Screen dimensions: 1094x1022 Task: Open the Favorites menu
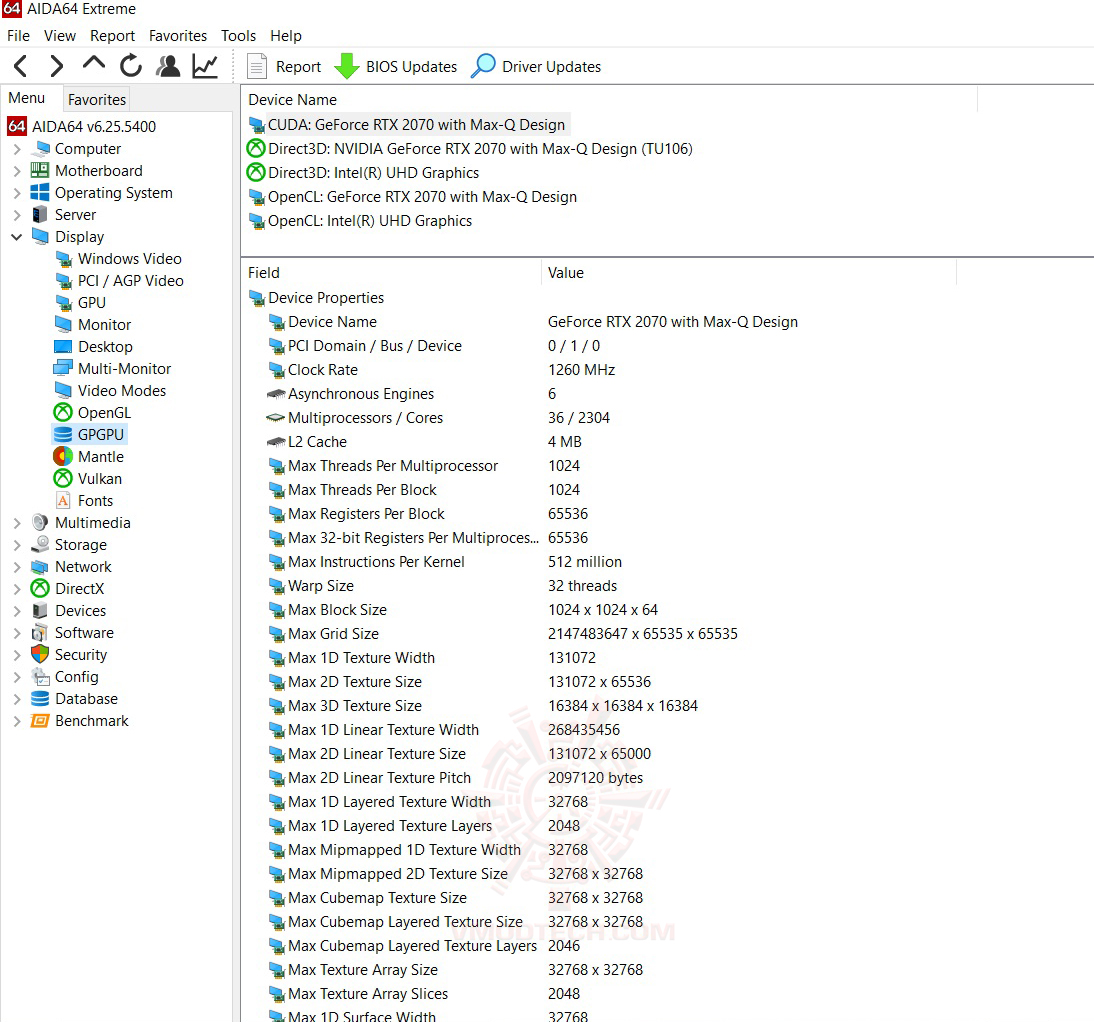click(x=178, y=36)
